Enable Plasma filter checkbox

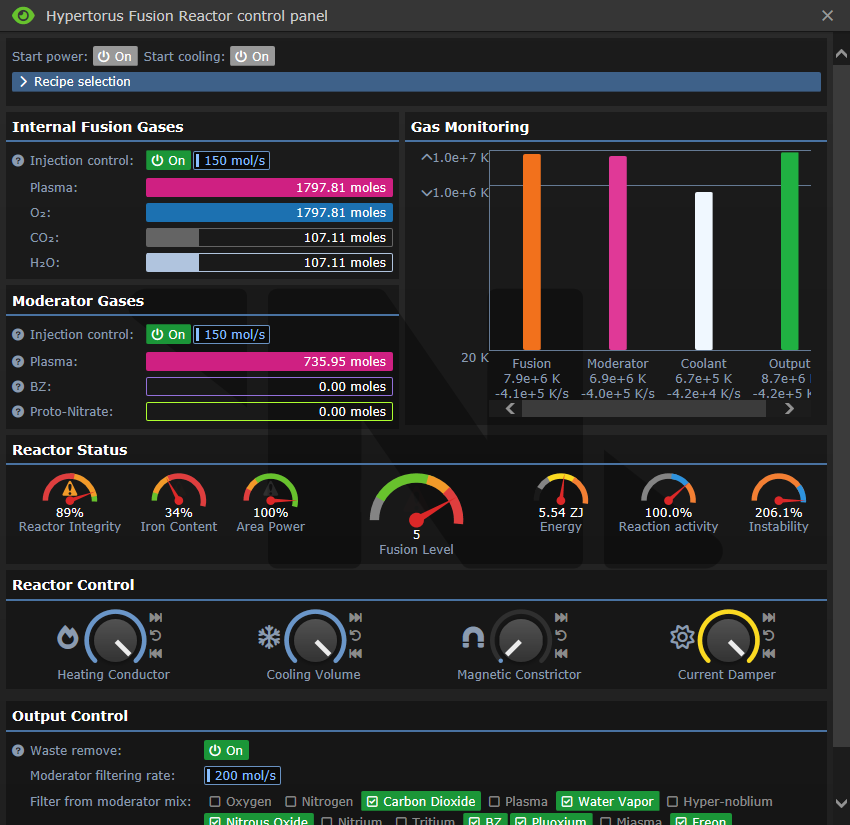tap(518, 802)
